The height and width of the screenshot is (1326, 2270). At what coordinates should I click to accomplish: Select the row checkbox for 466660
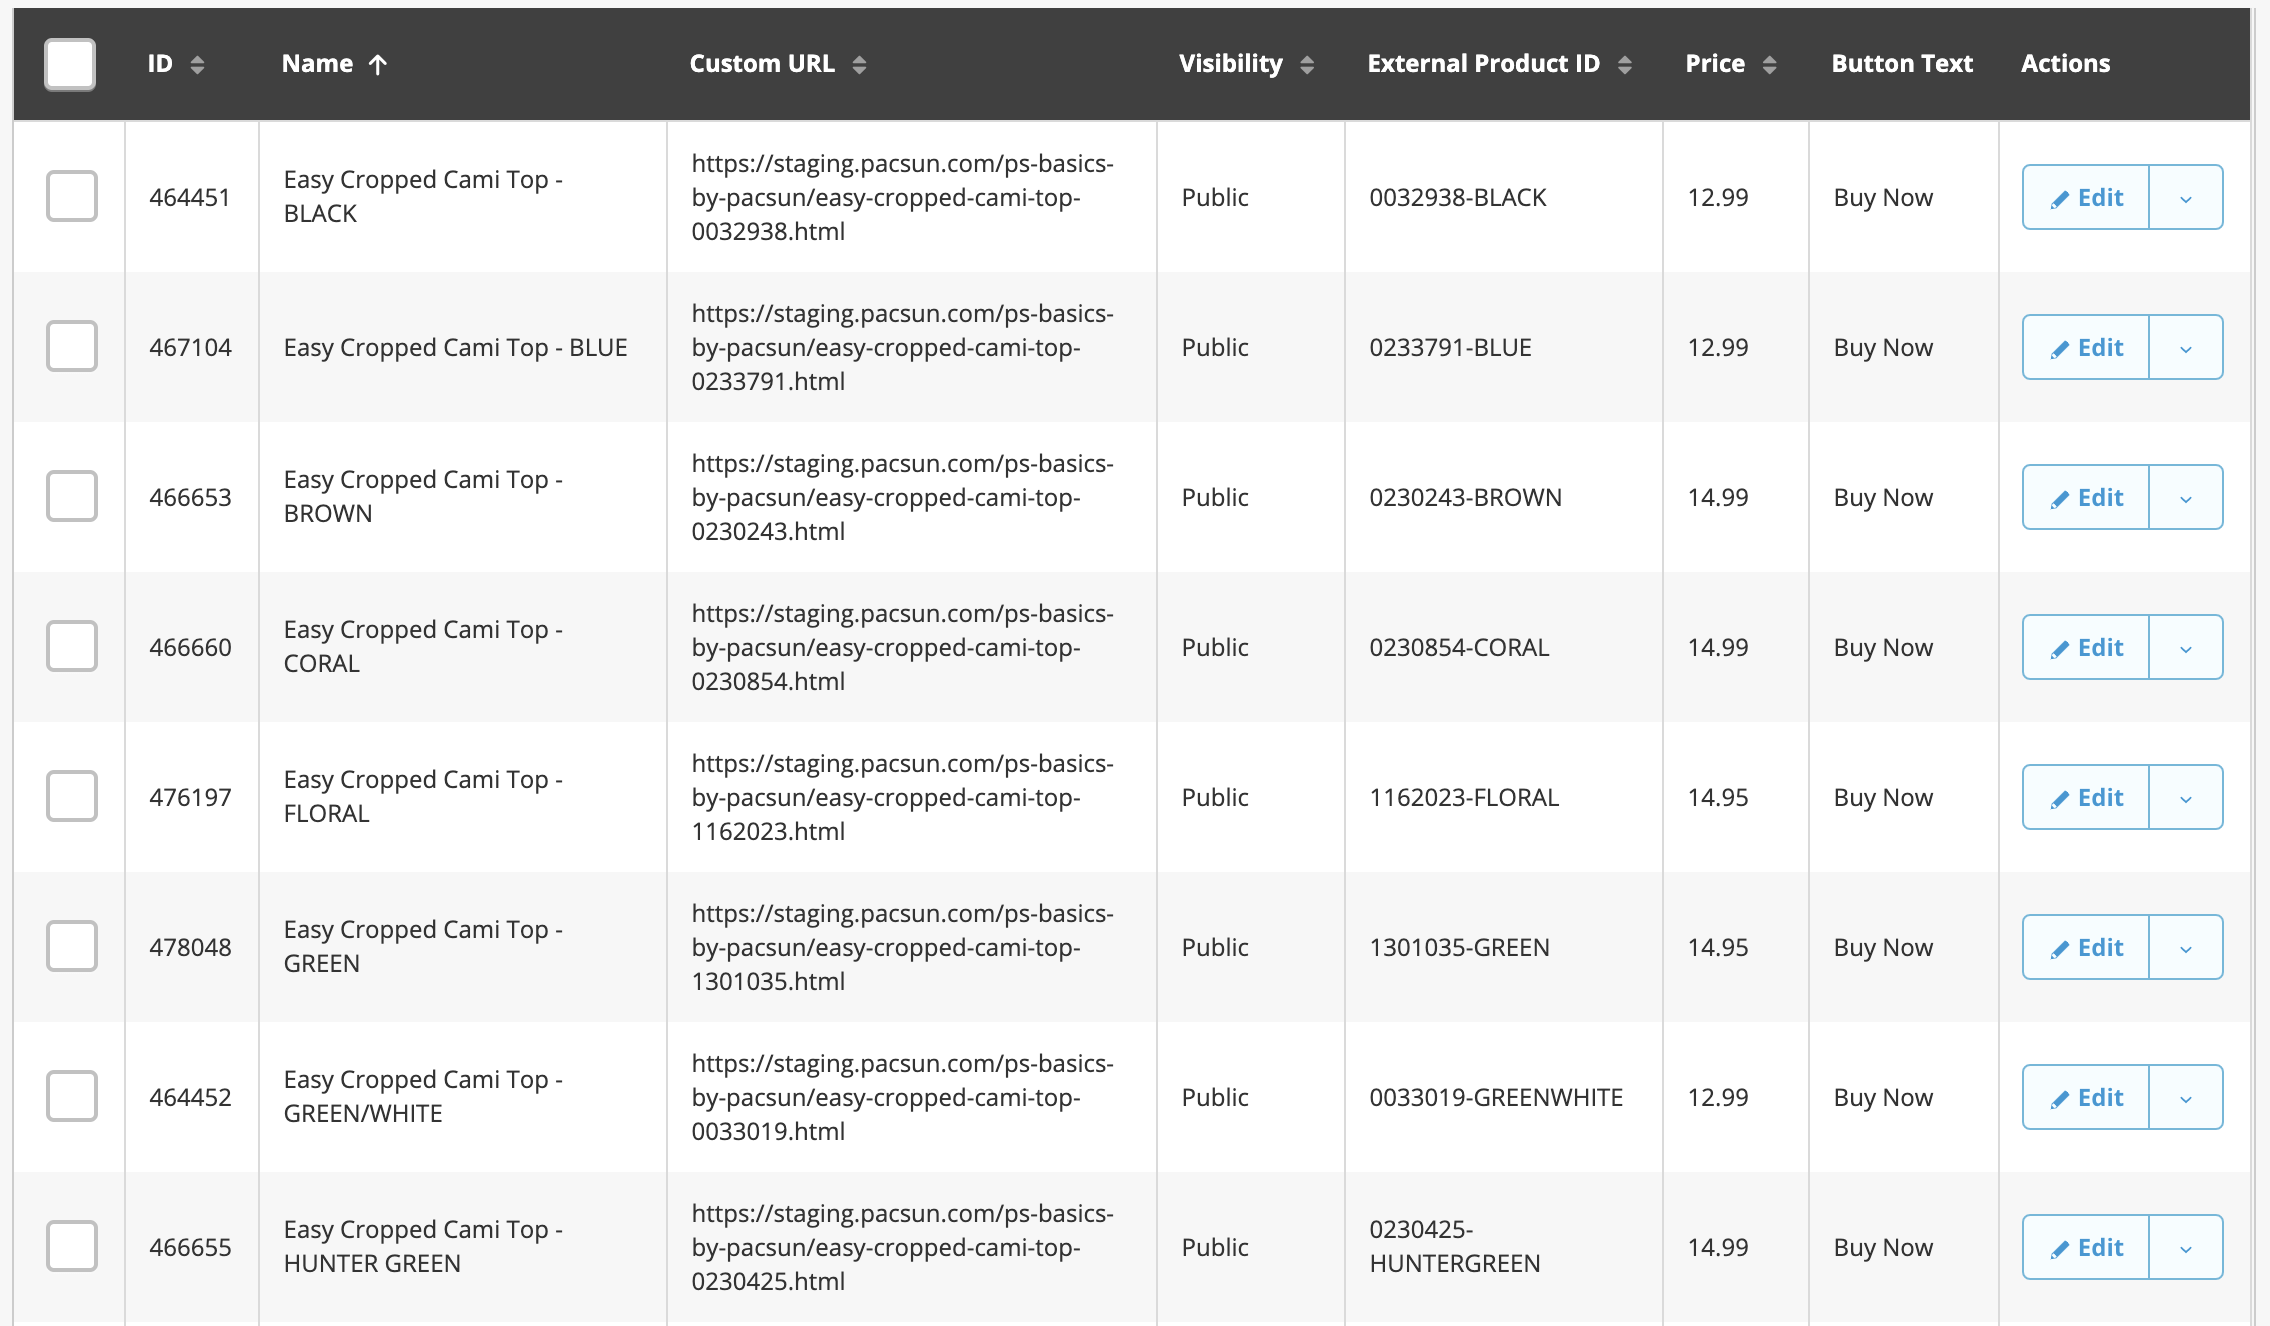tap(72, 646)
